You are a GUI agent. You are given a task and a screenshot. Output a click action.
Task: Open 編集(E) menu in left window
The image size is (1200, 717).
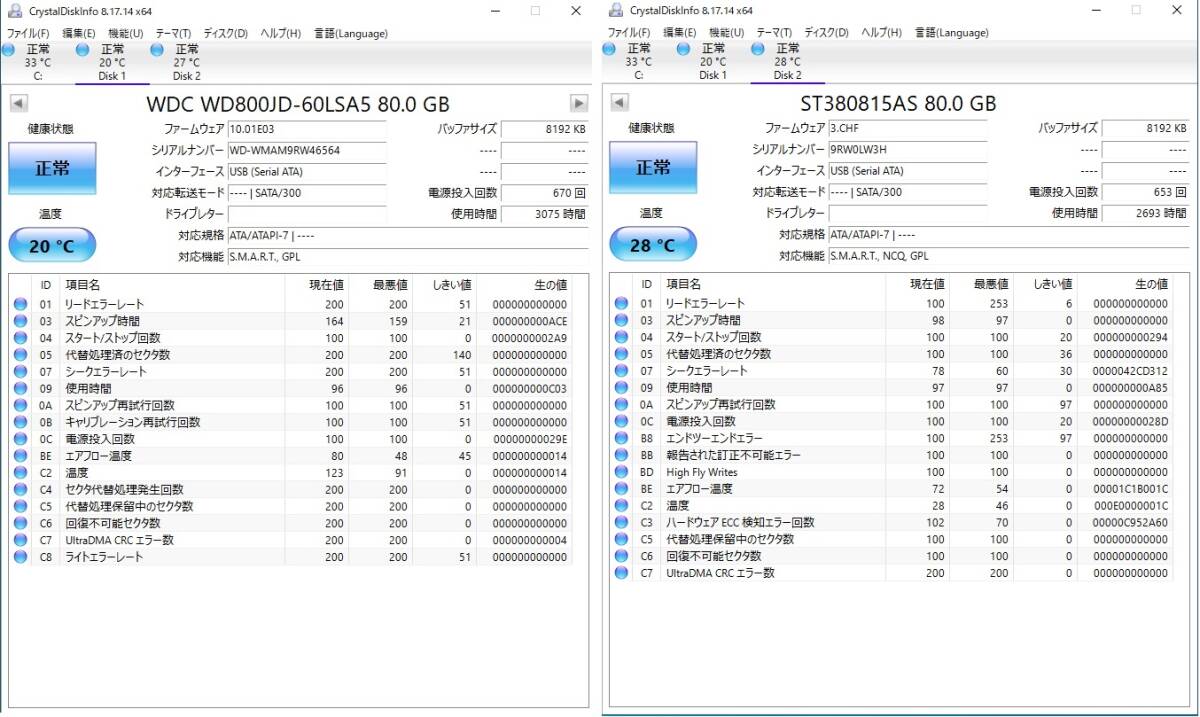(79, 33)
